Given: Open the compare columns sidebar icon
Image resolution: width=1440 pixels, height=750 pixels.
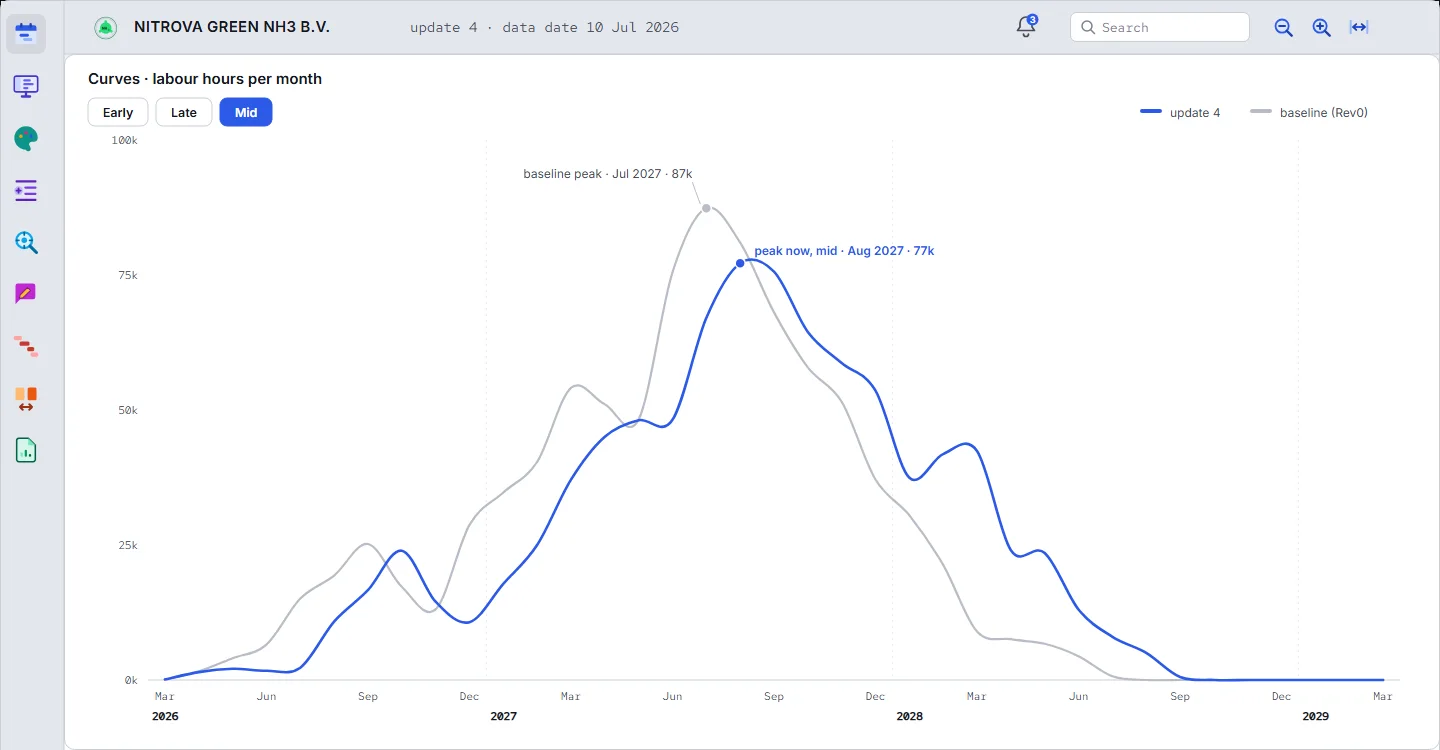Looking at the screenshot, I should 26,398.
